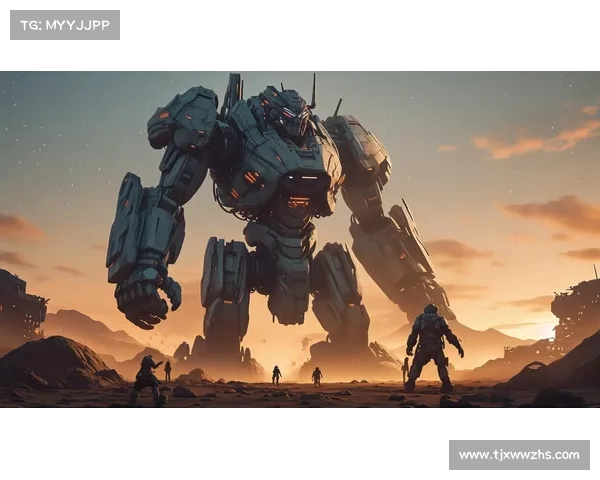
Task: Click the TG: MYYJJPP label box
Action: [65, 25]
